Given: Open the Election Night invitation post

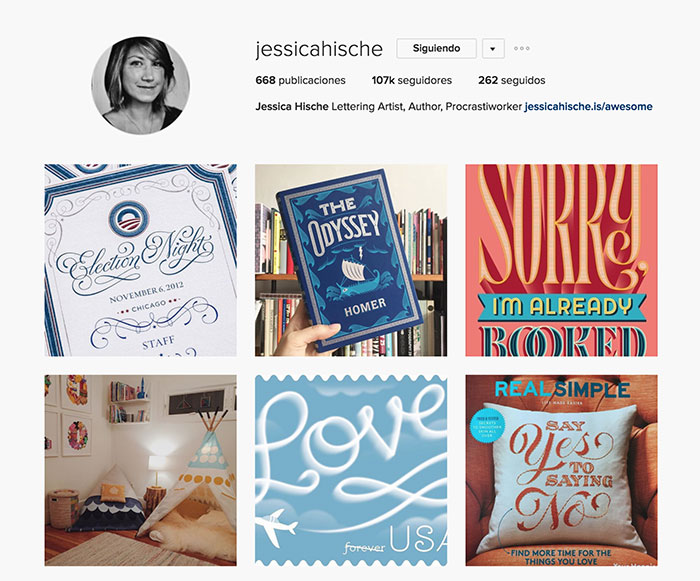Looking at the screenshot, I should (141, 260).
